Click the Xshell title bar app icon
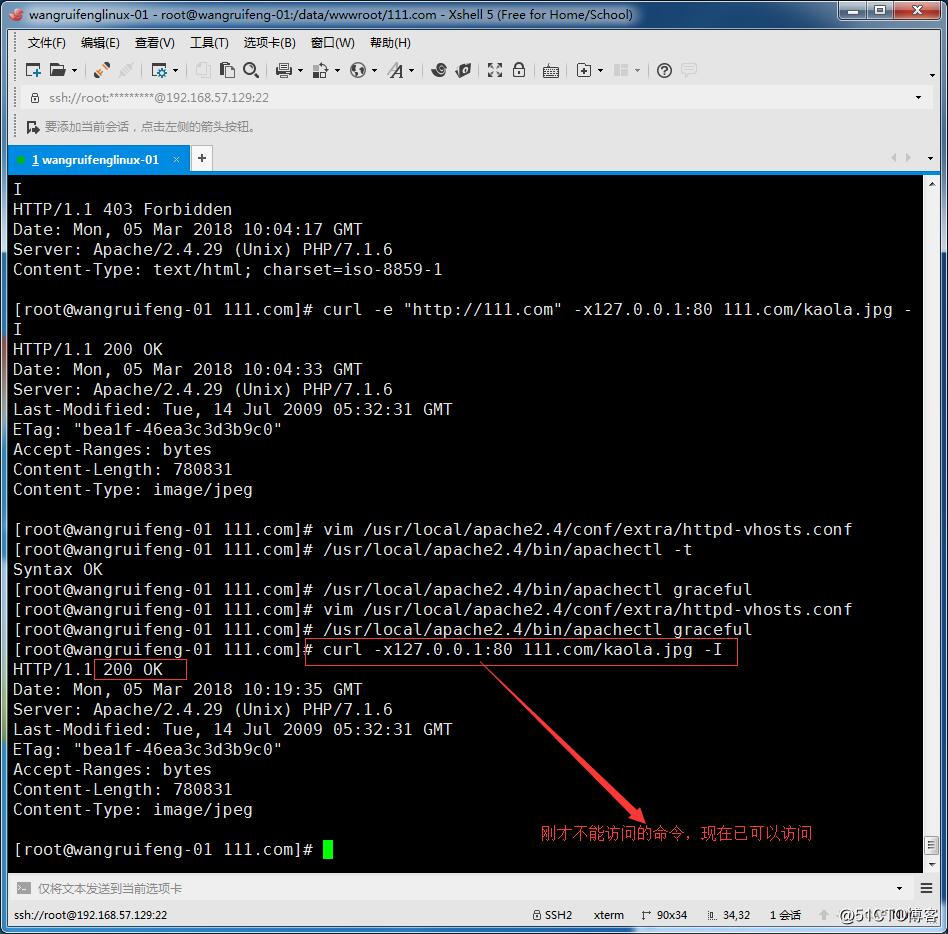 coord(17,15)
